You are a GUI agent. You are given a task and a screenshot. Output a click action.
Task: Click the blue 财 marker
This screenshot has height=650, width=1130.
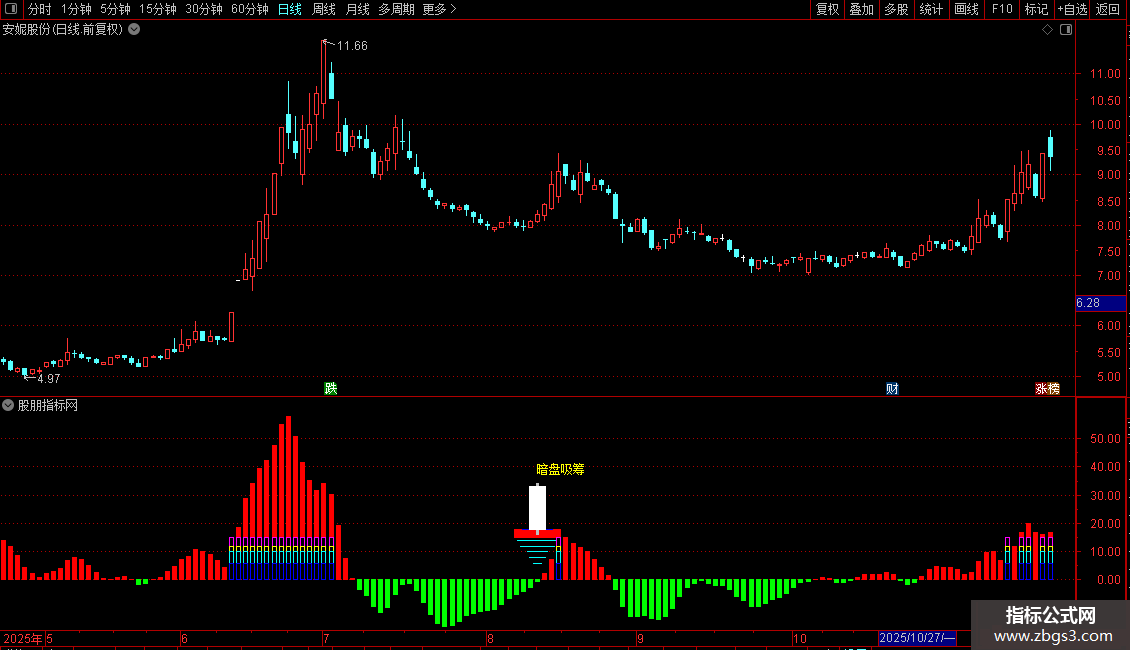tap(892, 389)
